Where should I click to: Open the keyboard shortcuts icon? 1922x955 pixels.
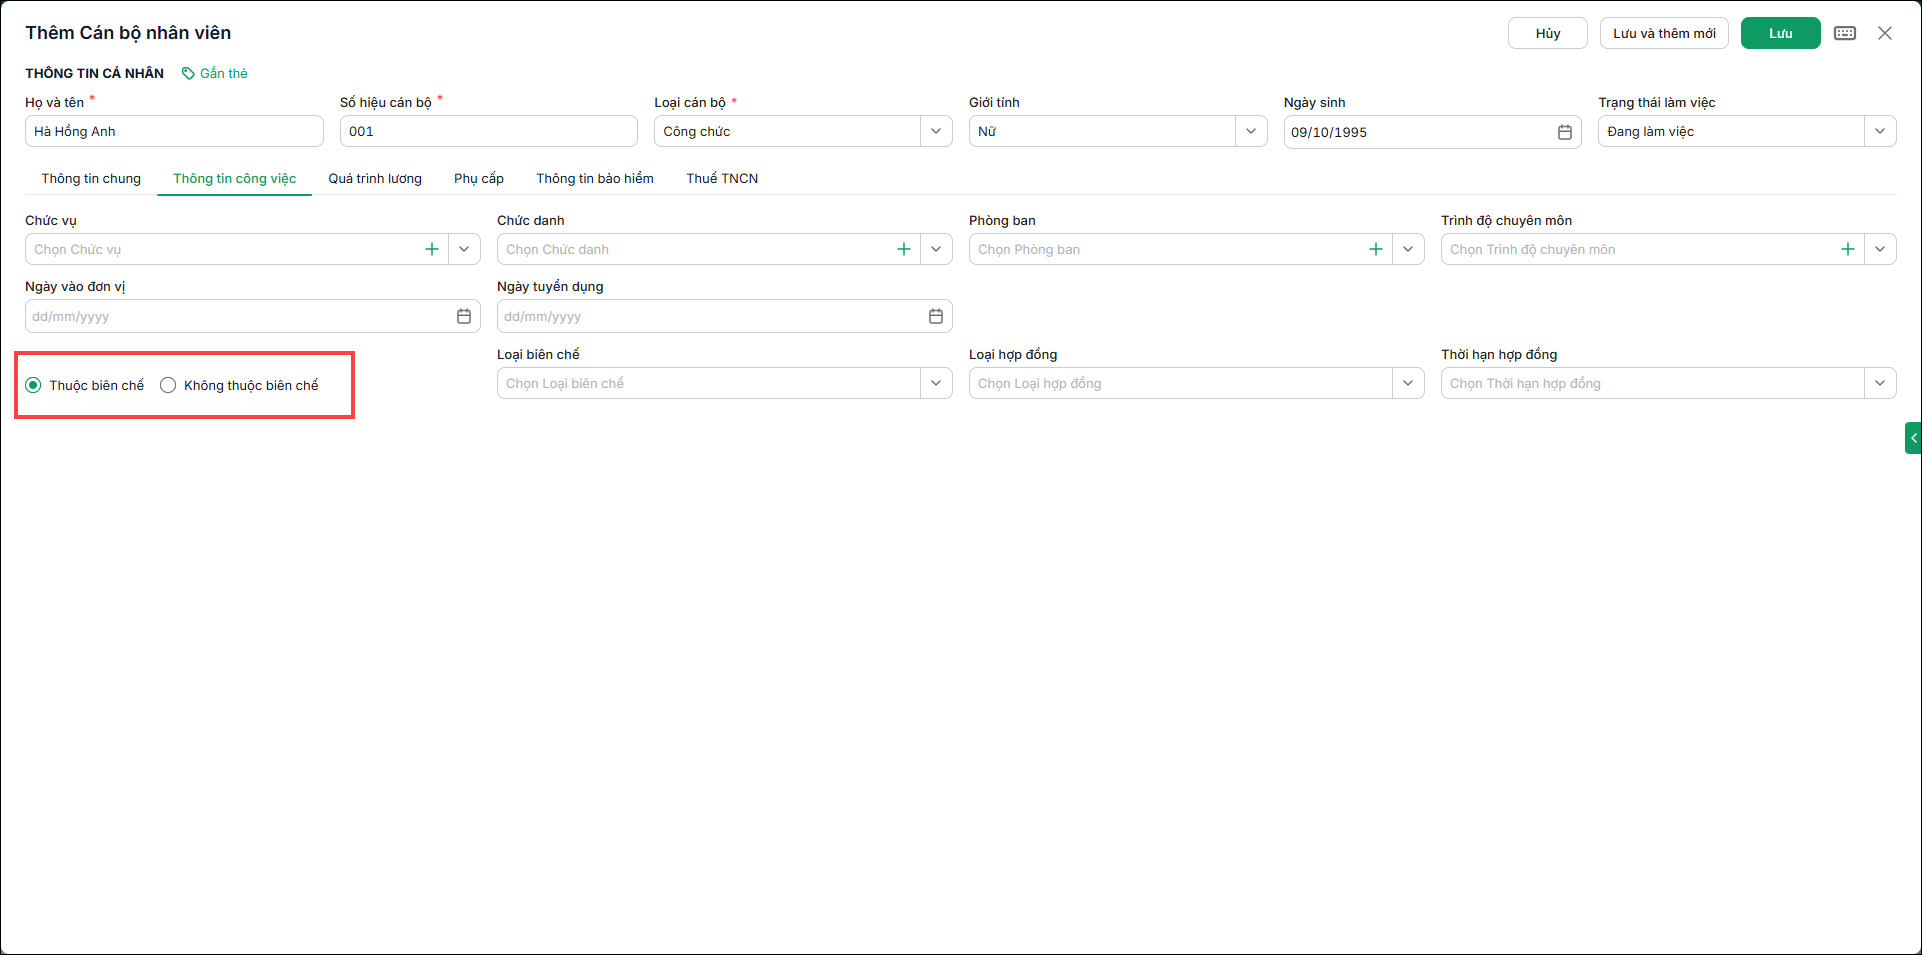1845,33
